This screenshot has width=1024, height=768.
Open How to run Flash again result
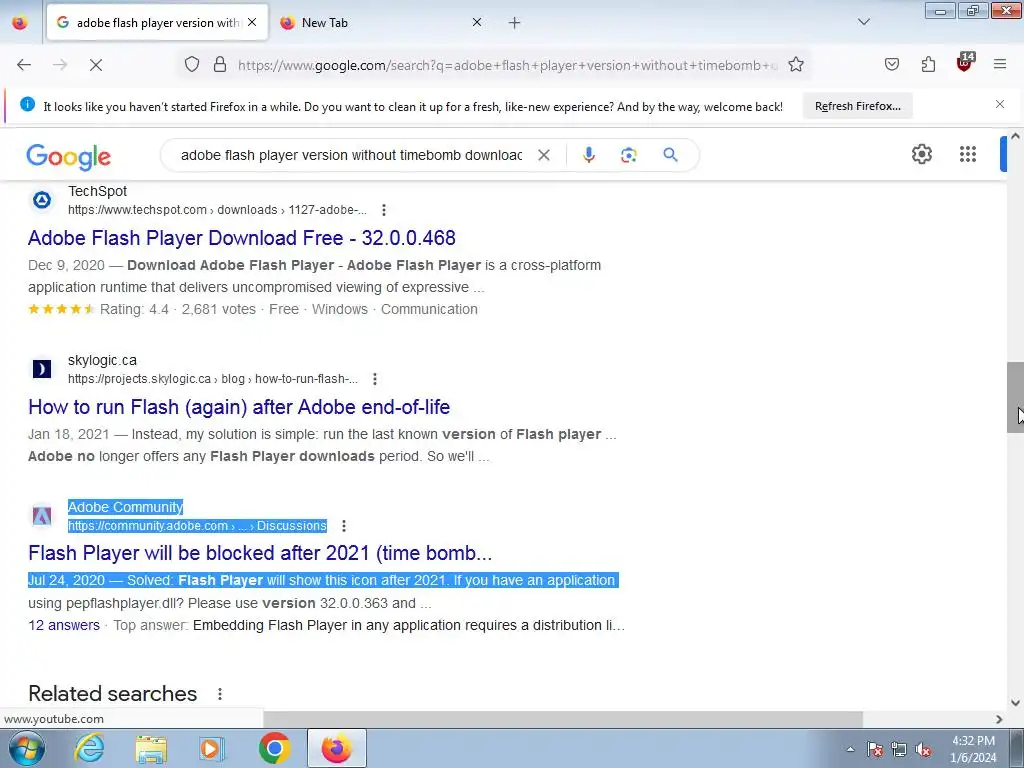[239, 407]
